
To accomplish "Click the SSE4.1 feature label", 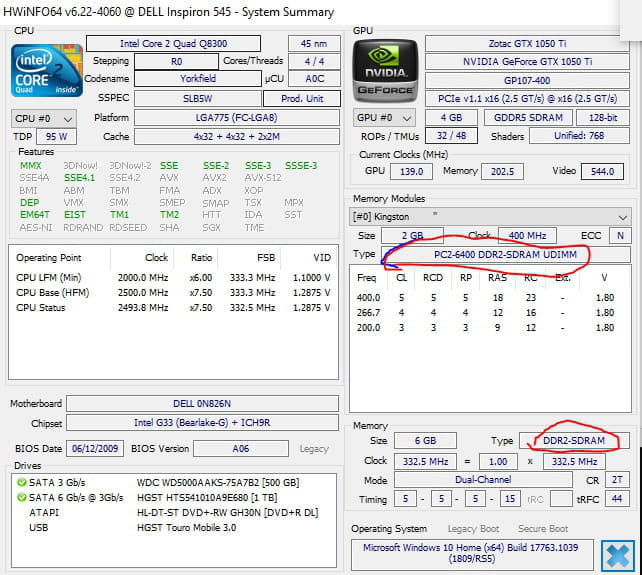I will (79, 178).
